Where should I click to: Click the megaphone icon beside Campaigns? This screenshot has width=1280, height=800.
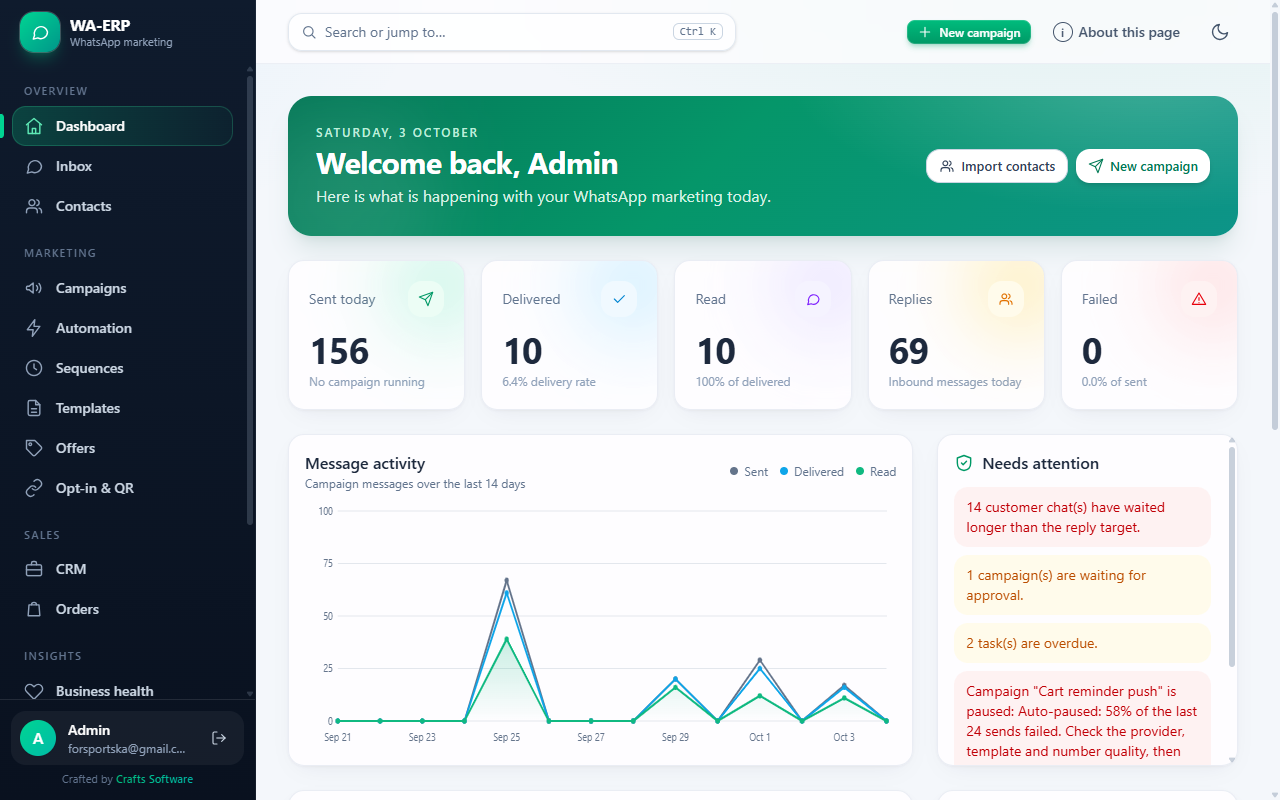pyautogui.click(x=34, y=288)
